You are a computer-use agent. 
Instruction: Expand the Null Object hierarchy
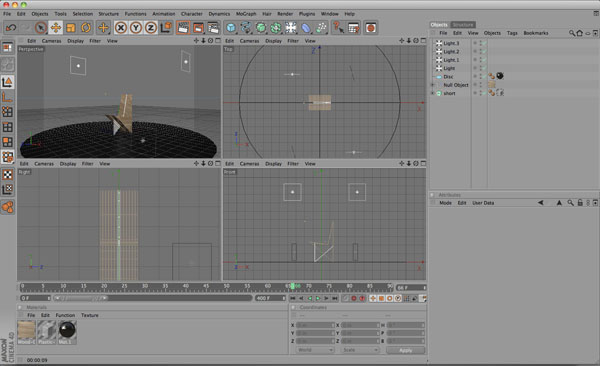[x=432, y=85]
